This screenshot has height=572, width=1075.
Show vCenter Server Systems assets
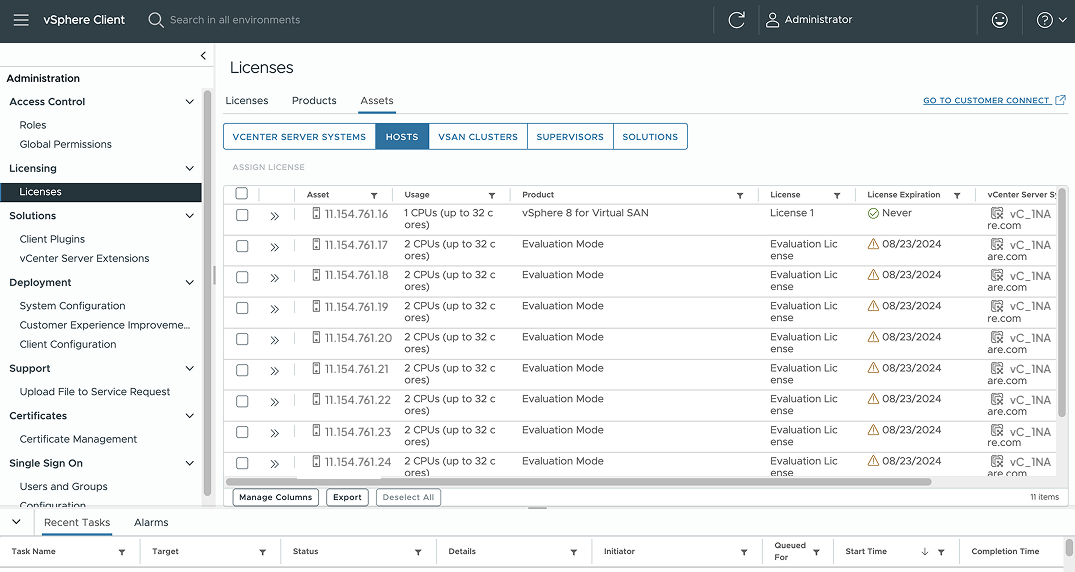300,136
